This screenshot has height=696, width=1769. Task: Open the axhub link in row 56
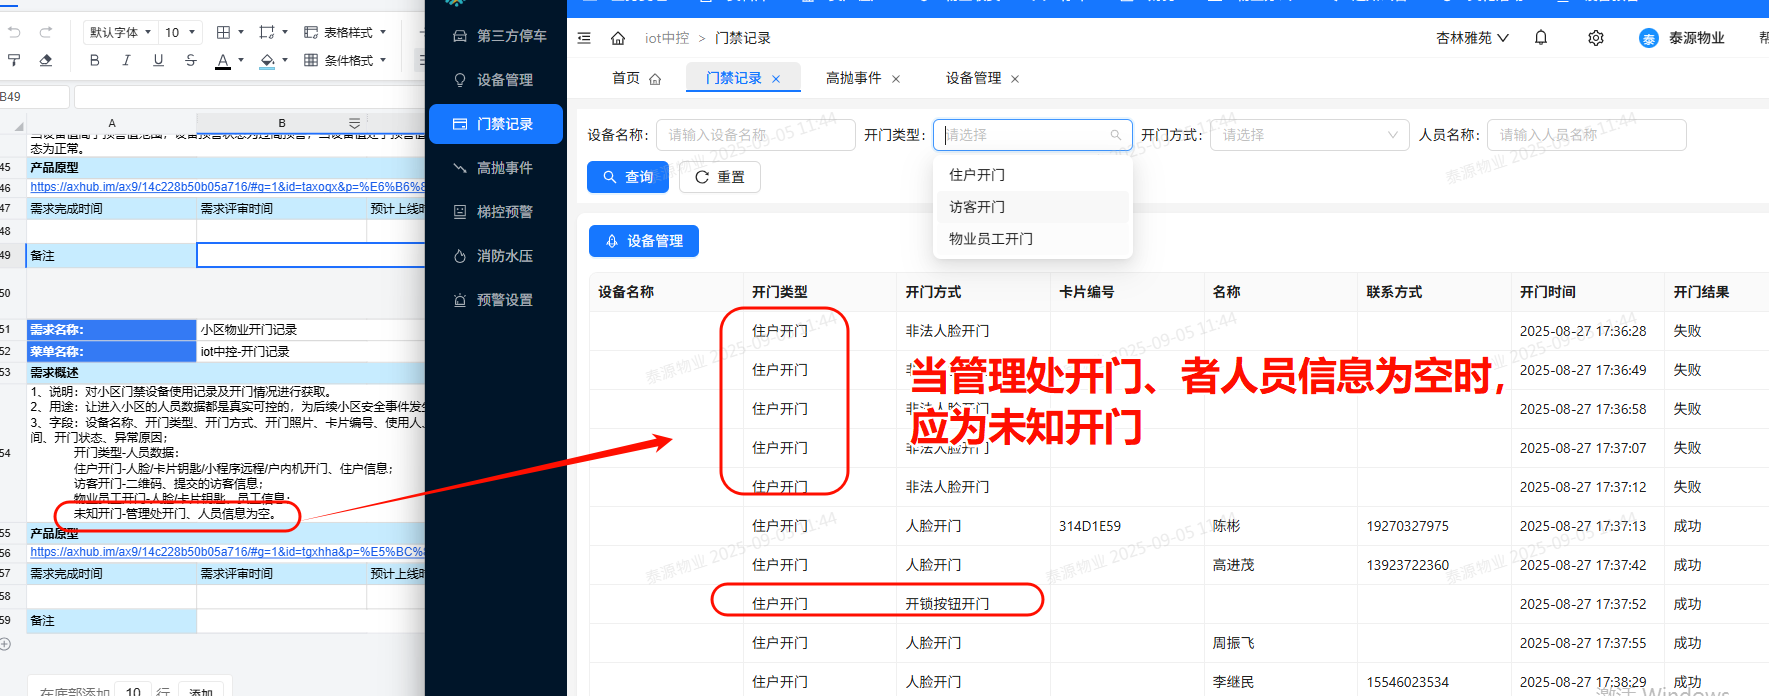227,552
